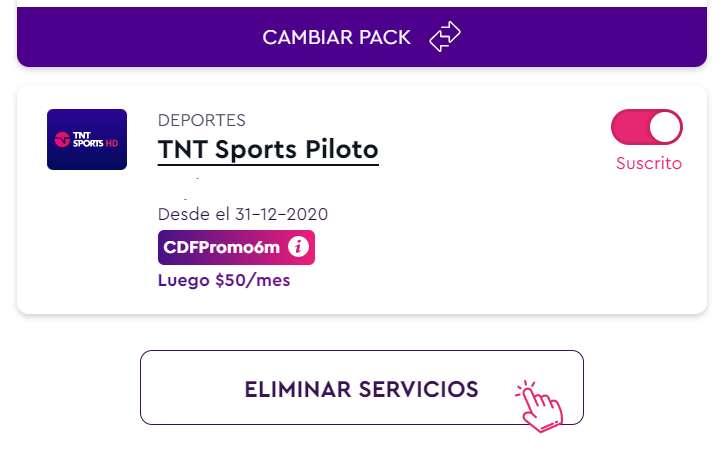The height and width of the screenshot is (459, 724).
Task: Click the swap arrows icon beside Cambiar Pack
Action: (x=444, y=38)
